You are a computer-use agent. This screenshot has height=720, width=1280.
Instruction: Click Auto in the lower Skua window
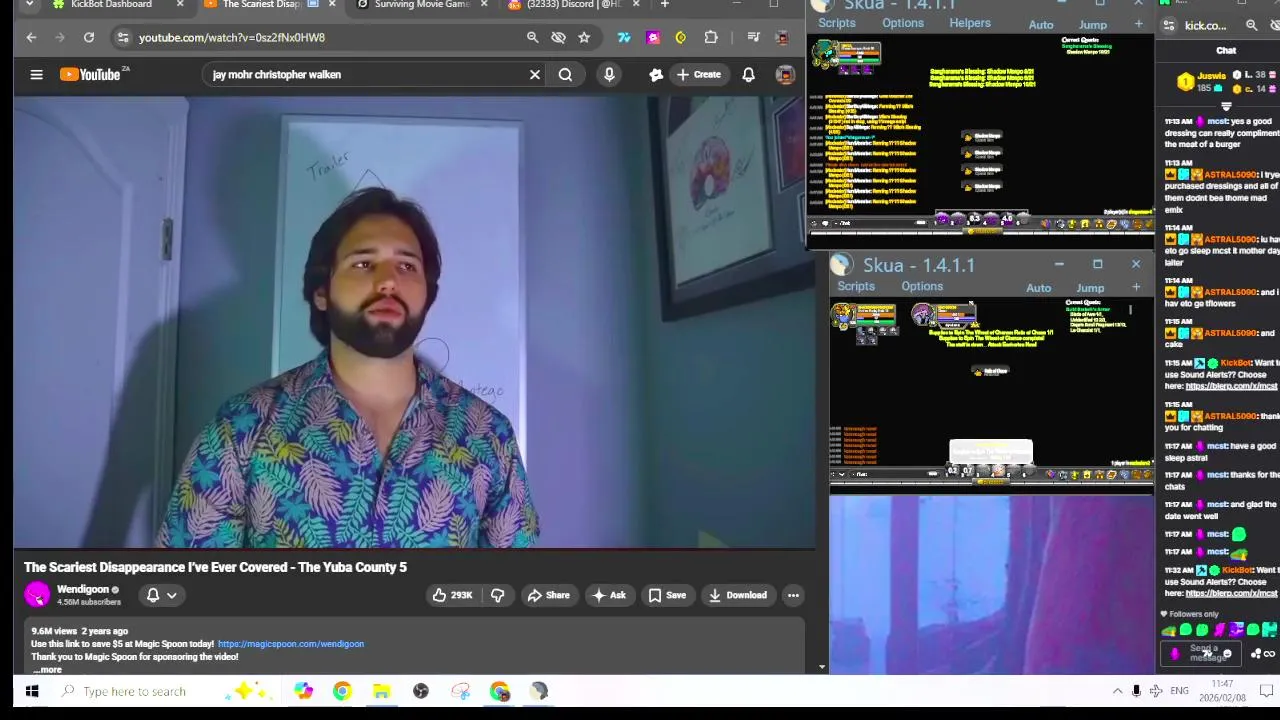1038,288
